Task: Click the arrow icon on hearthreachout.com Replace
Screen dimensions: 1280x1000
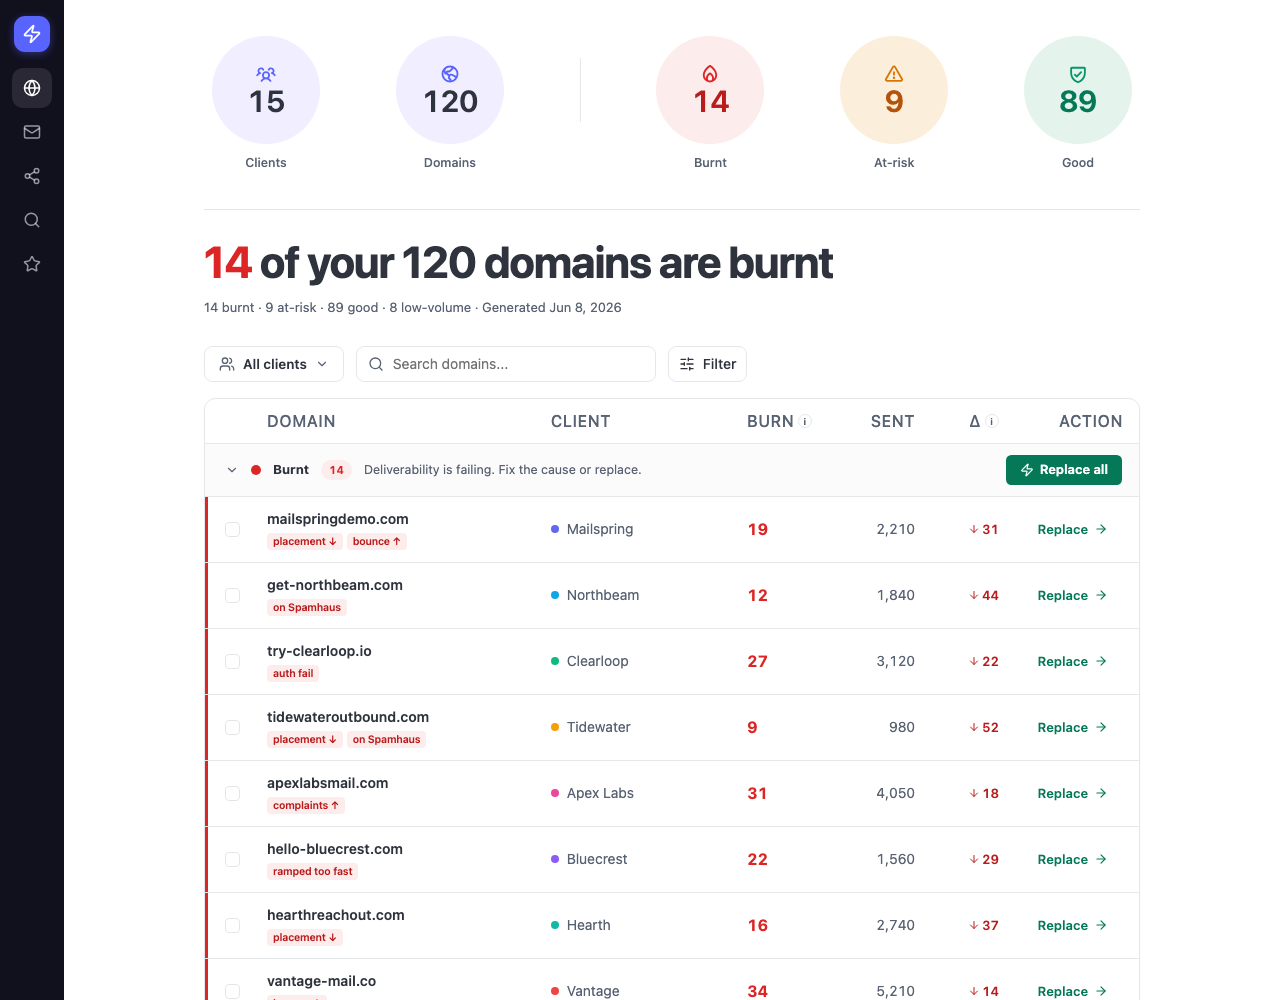Action: click(1101, 925)
